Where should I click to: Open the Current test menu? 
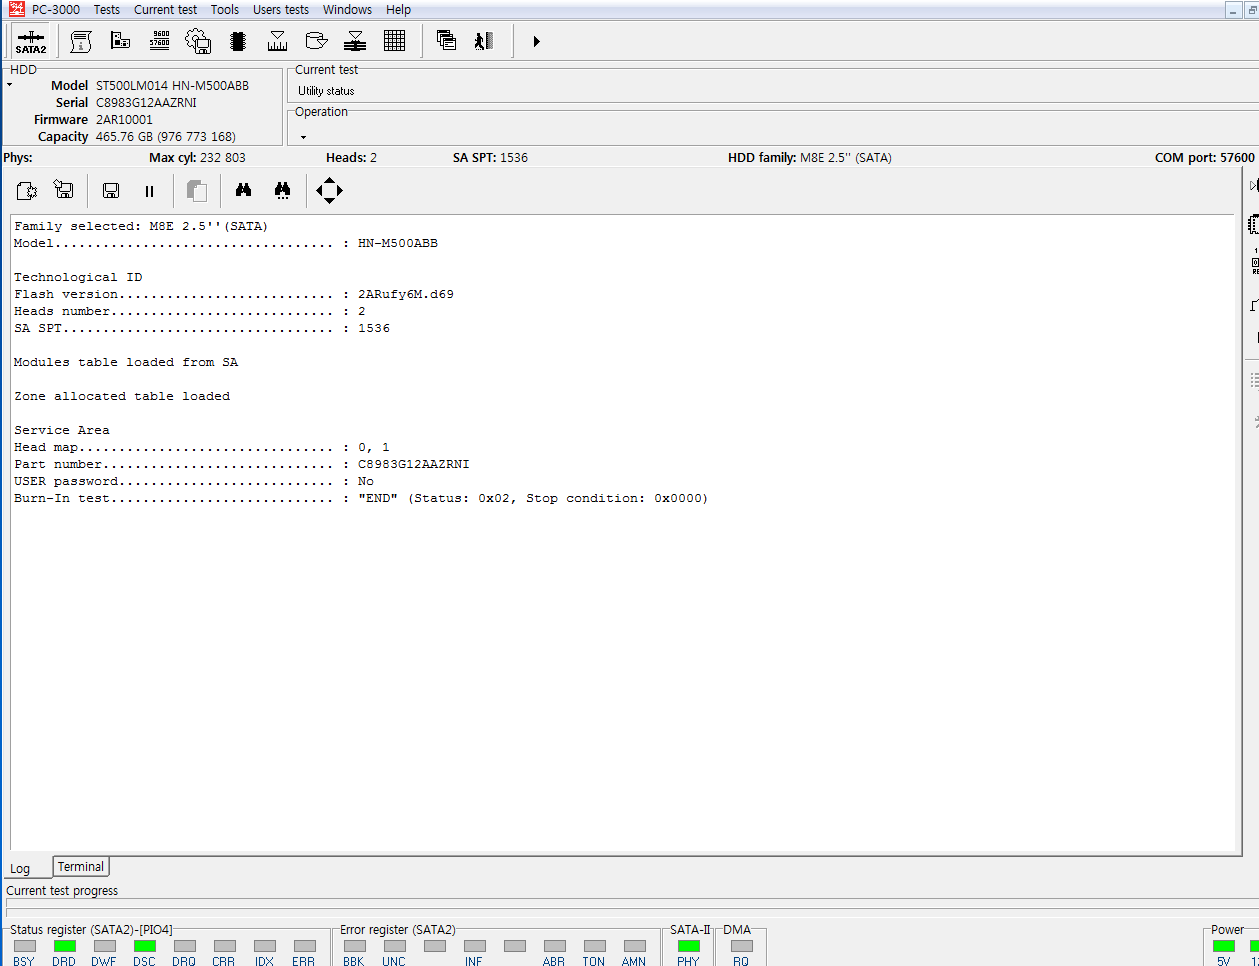(x=165, y=9)
